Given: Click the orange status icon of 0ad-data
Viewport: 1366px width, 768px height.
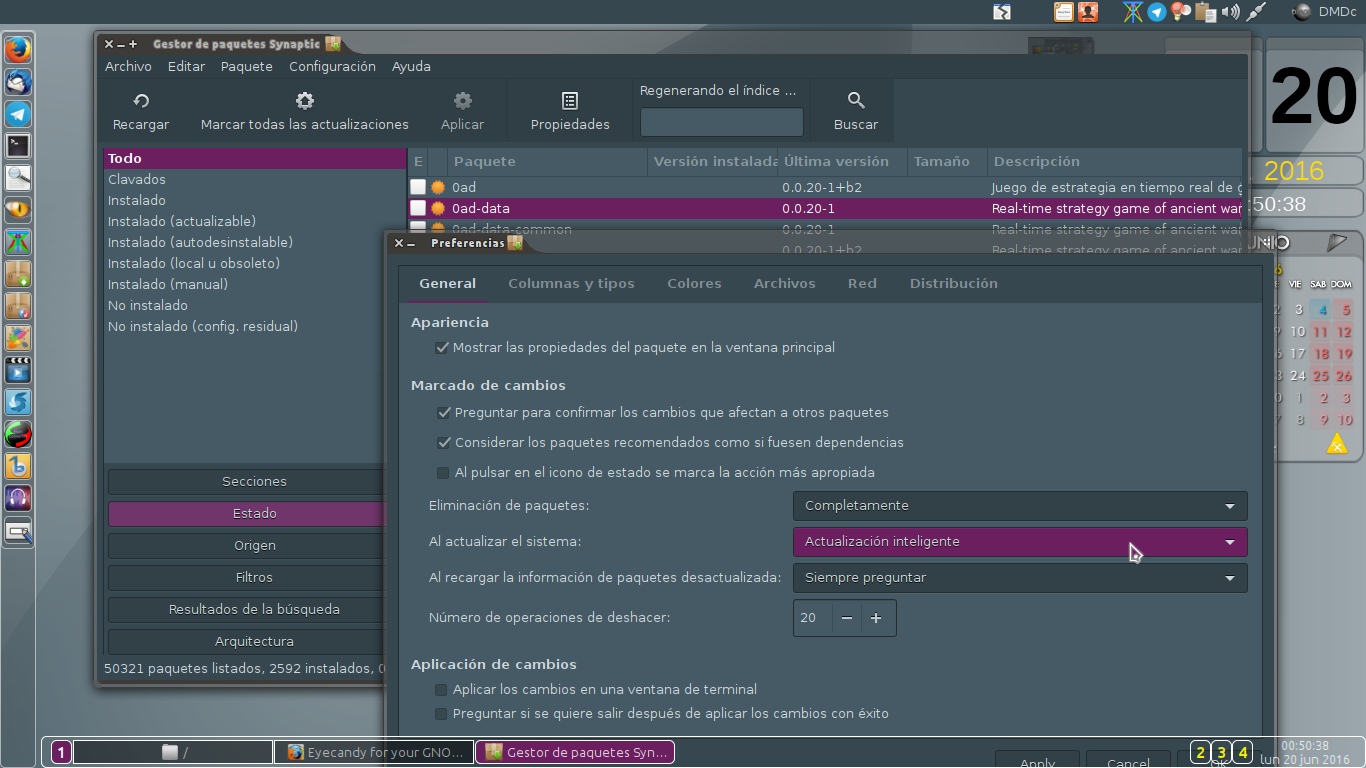Looking at the screenshot, I should click(x=437, y=208).
